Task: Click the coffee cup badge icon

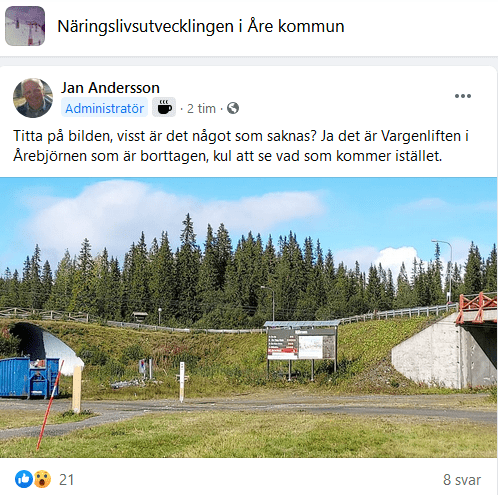Action: [164, 107]
